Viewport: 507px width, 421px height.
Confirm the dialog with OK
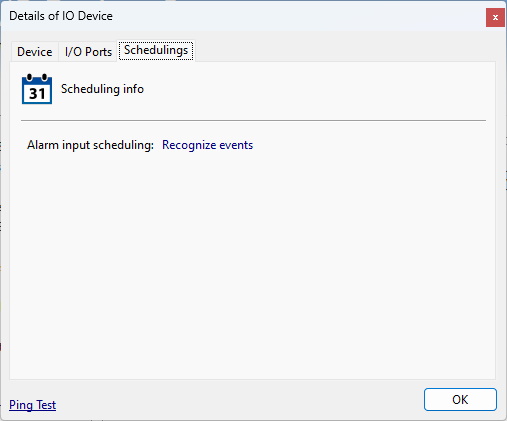point(460,399)
